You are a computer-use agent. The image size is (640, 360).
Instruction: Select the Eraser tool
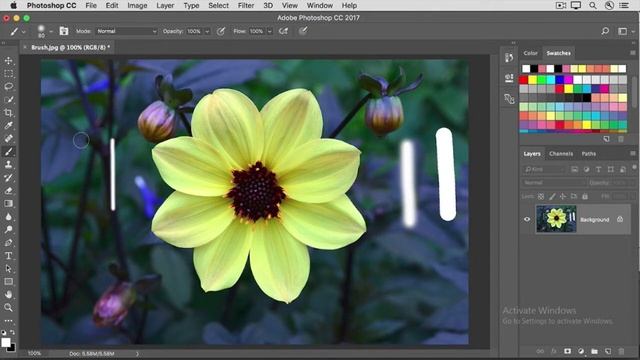[x=9, y=191]
